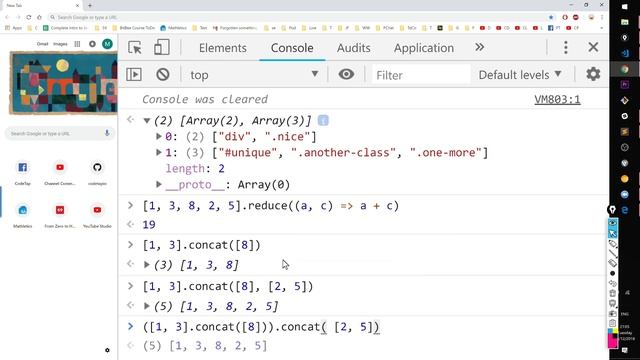Open the Google apps grid
Image resolution: width=640 pixels, height=360 pixels.
(x=77, y=44)
